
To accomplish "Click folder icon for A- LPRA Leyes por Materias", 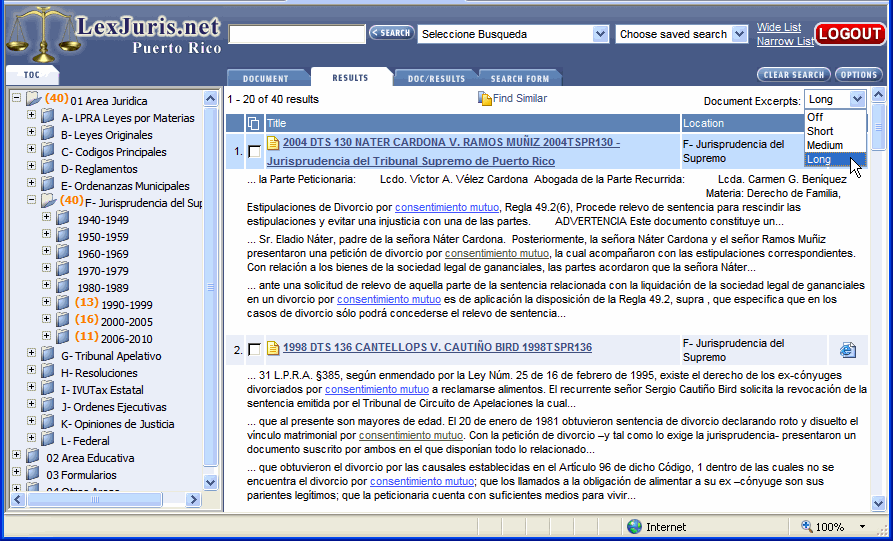I will click(x=48, y=117).
